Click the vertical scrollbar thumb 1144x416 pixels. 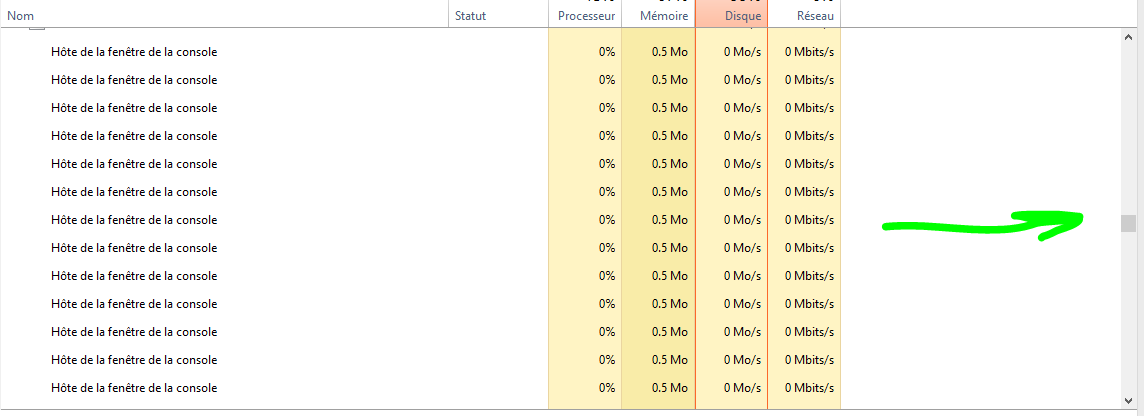point(1129,223)
